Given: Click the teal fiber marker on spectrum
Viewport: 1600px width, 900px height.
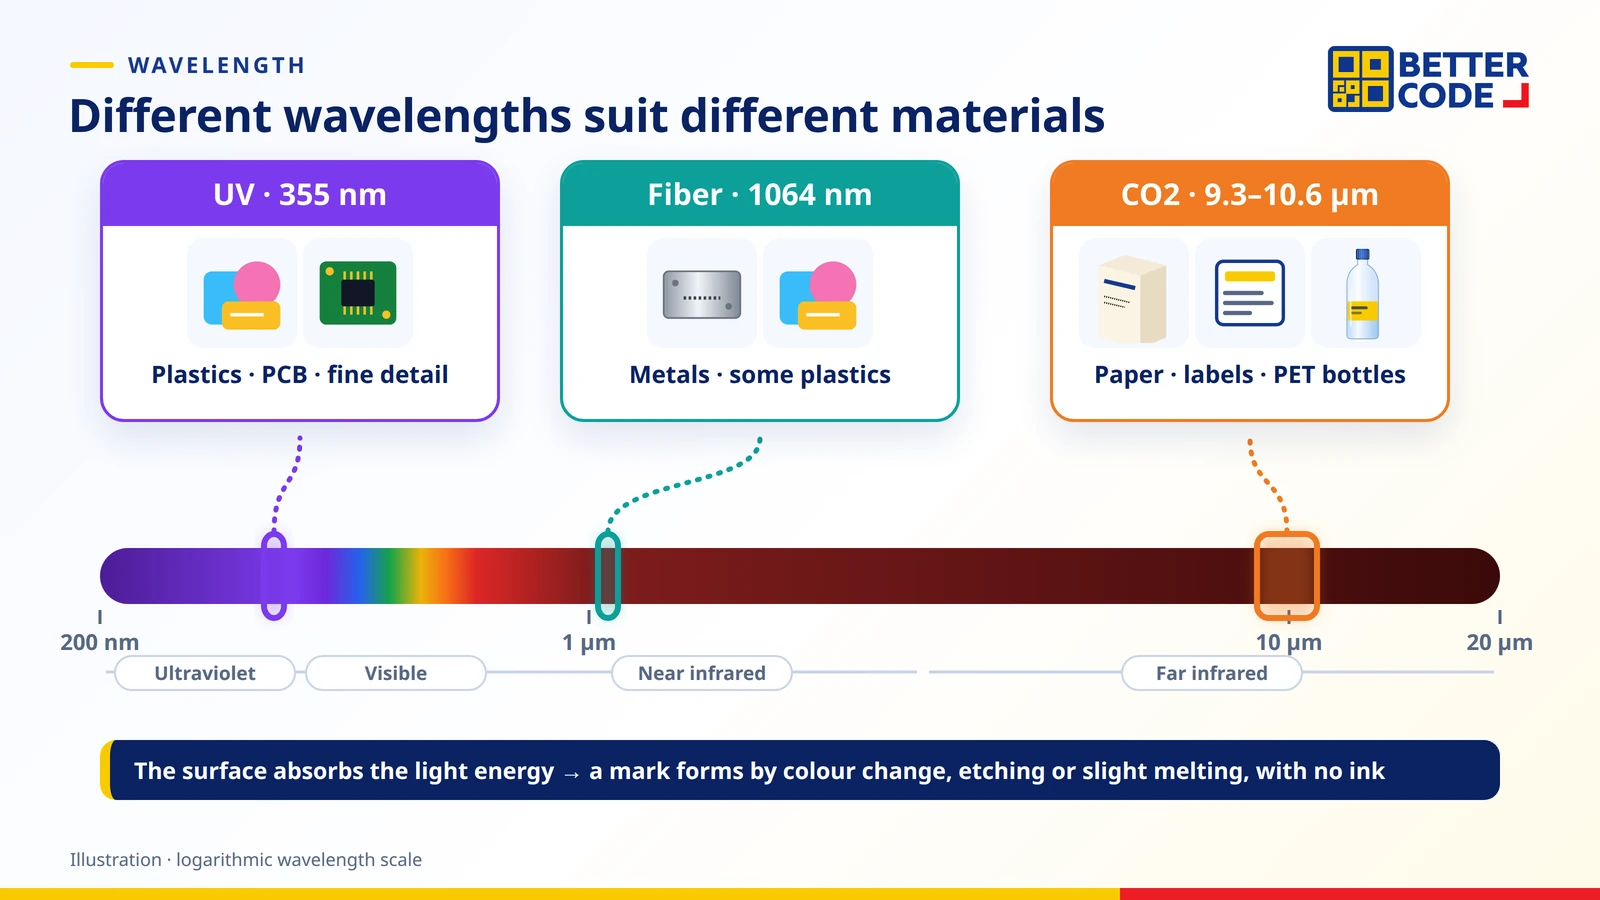Looking at the screenshot, I should point(608,576).
